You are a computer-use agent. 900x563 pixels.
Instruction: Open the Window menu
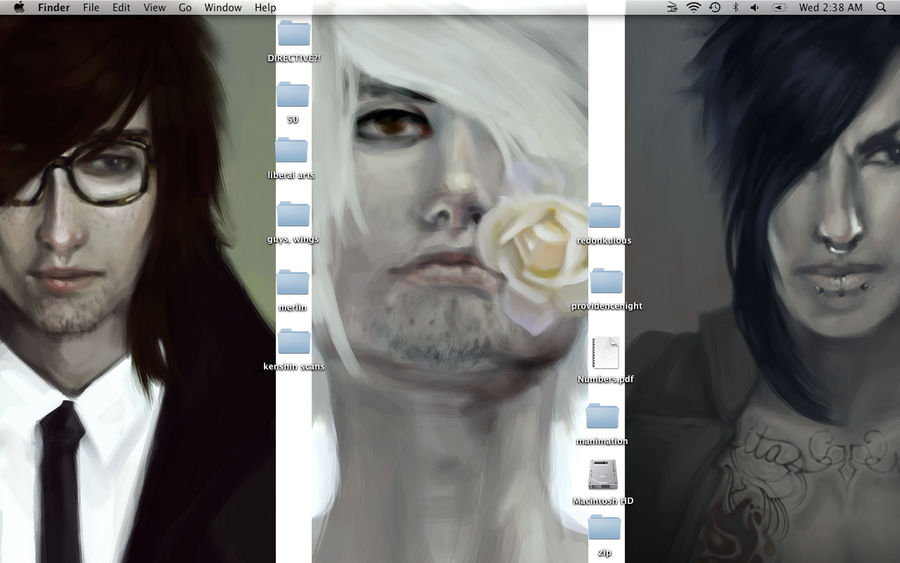(x=223, y=7)
